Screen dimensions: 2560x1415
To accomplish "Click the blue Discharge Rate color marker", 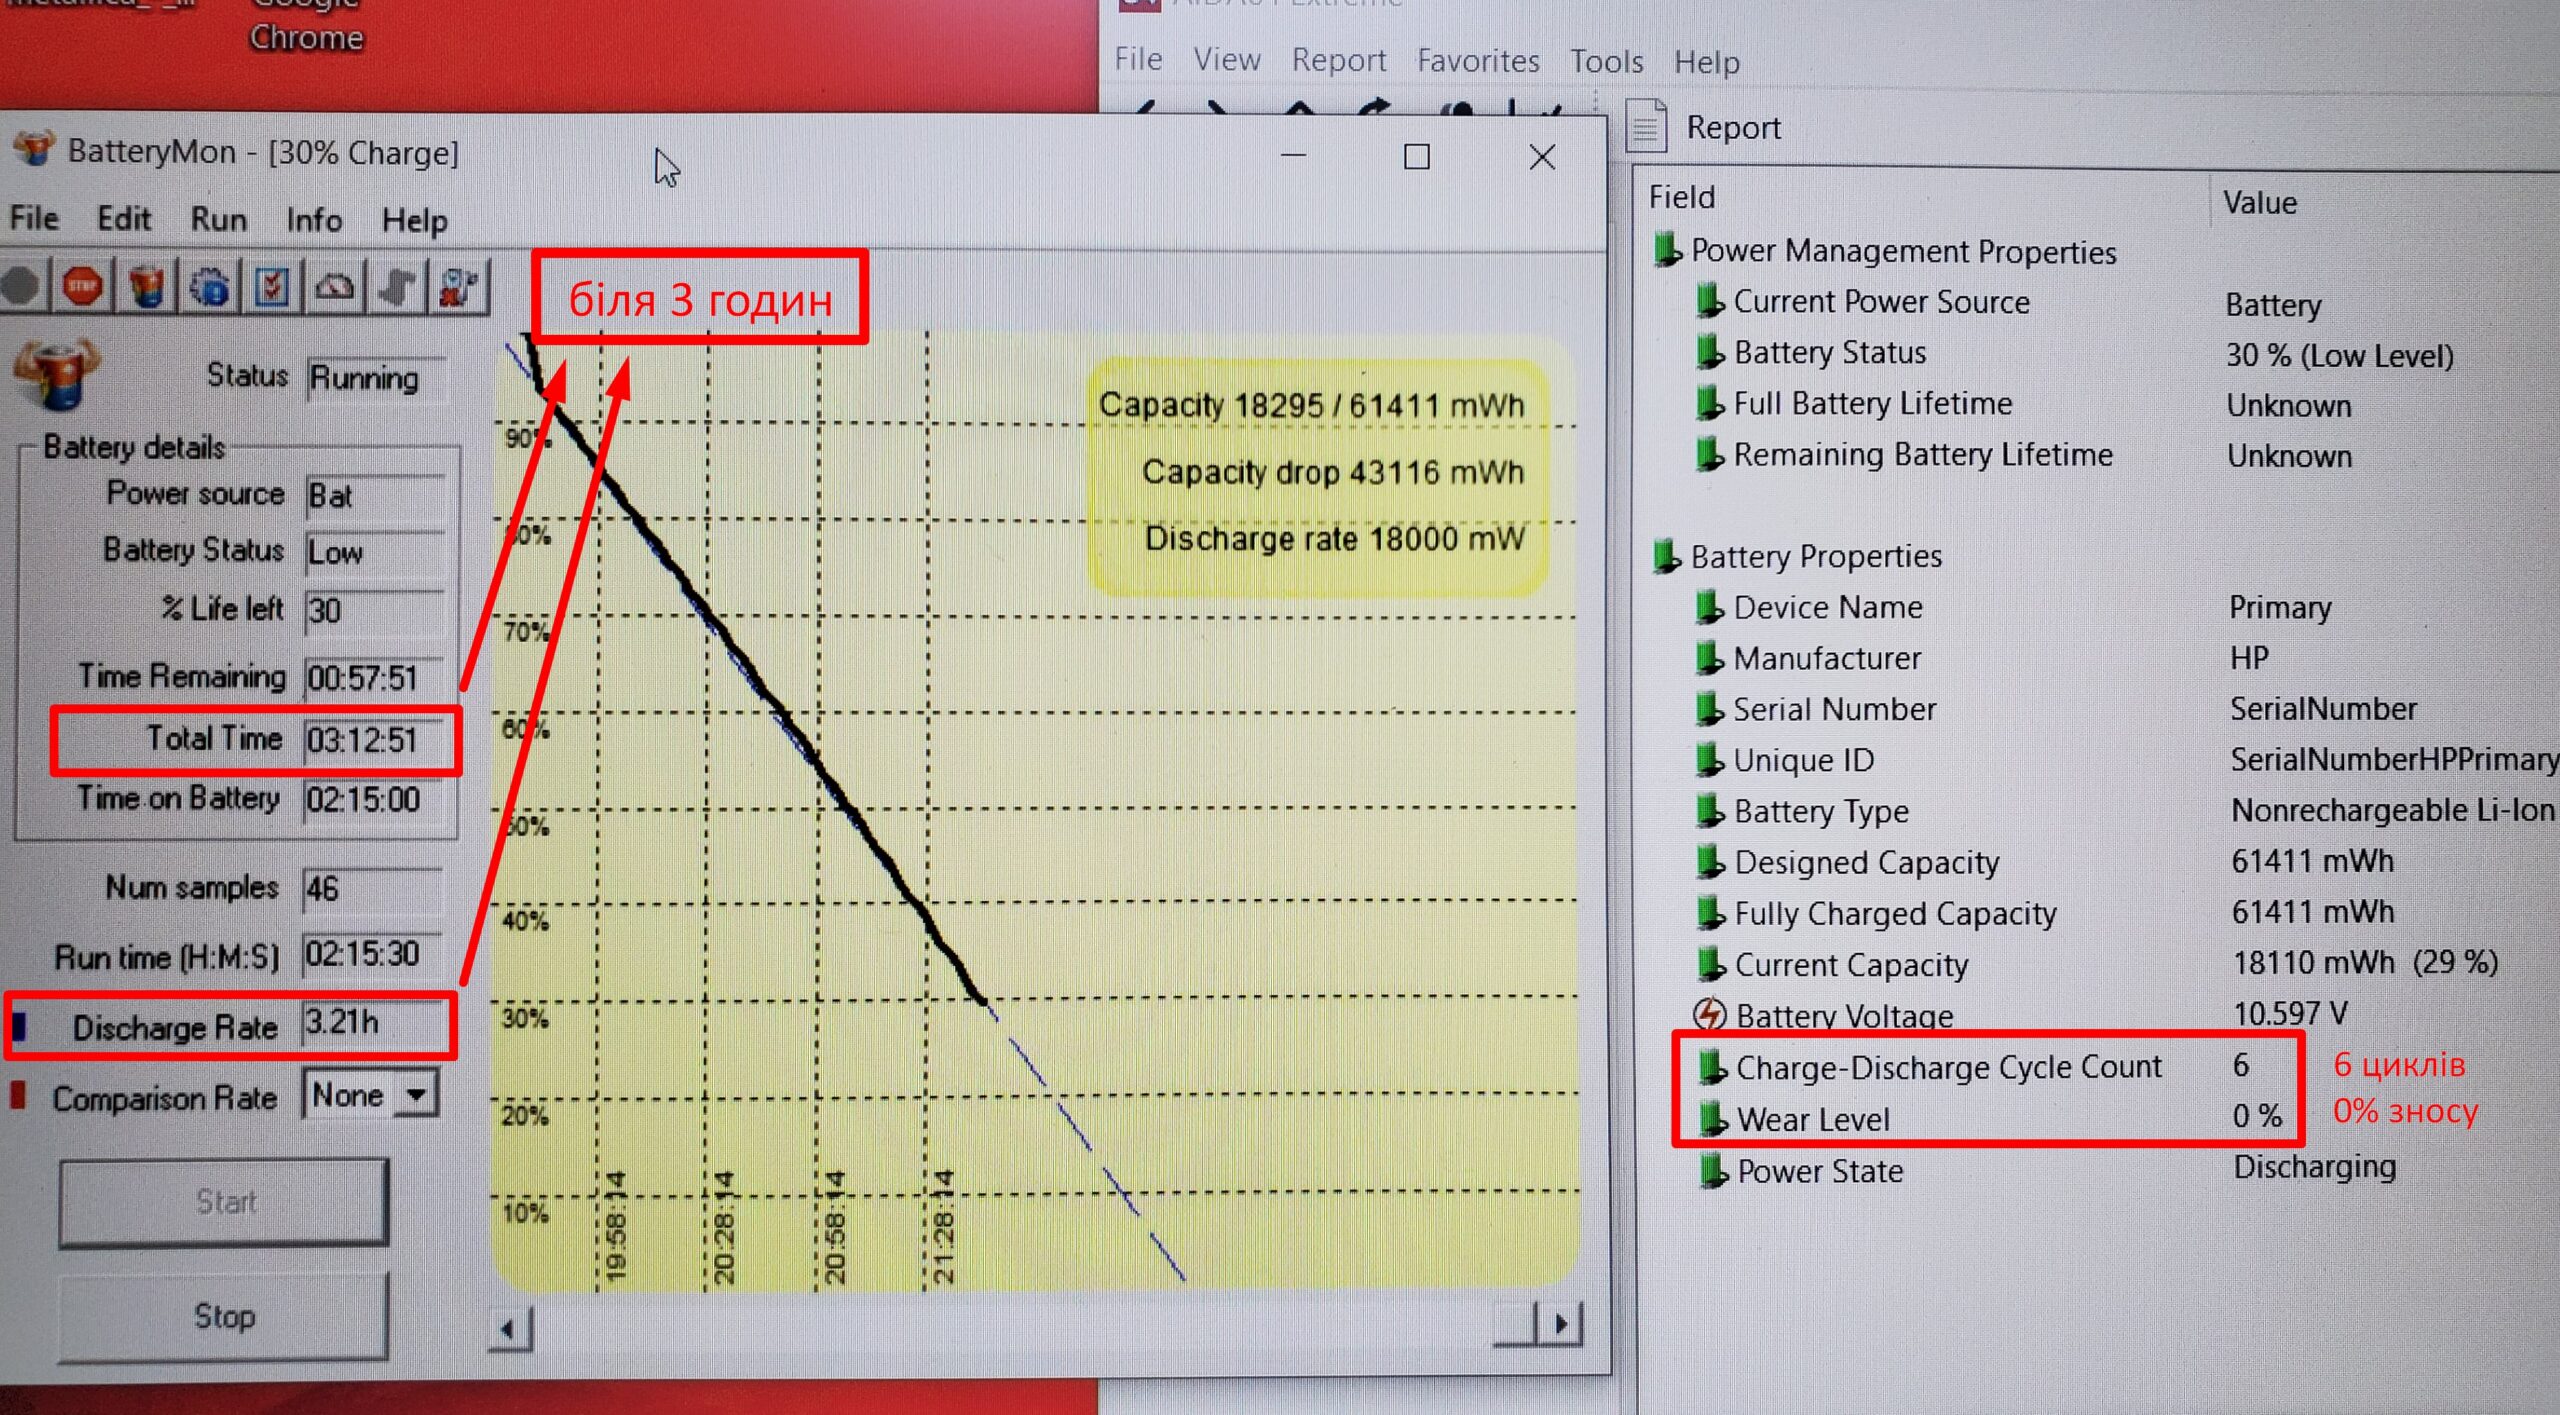I will pos(19,1026).
